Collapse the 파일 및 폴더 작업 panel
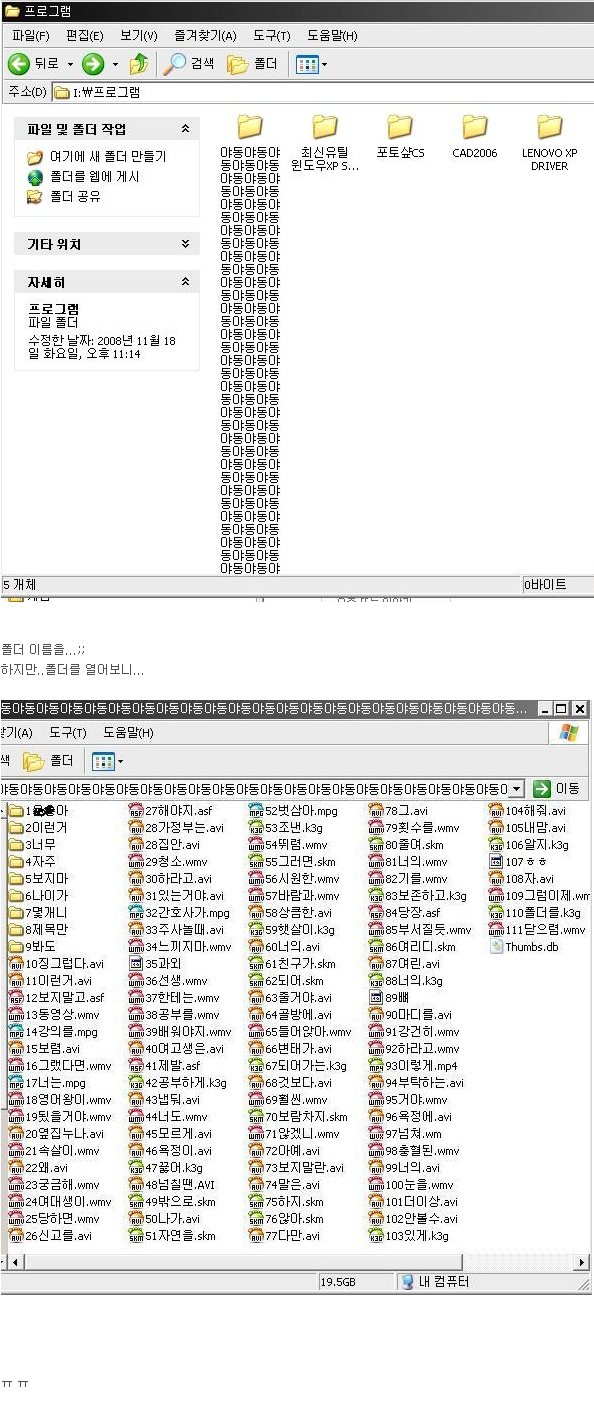Image resolution: width=594 pixels, height=1424 pixels. (x=185, y=129)
